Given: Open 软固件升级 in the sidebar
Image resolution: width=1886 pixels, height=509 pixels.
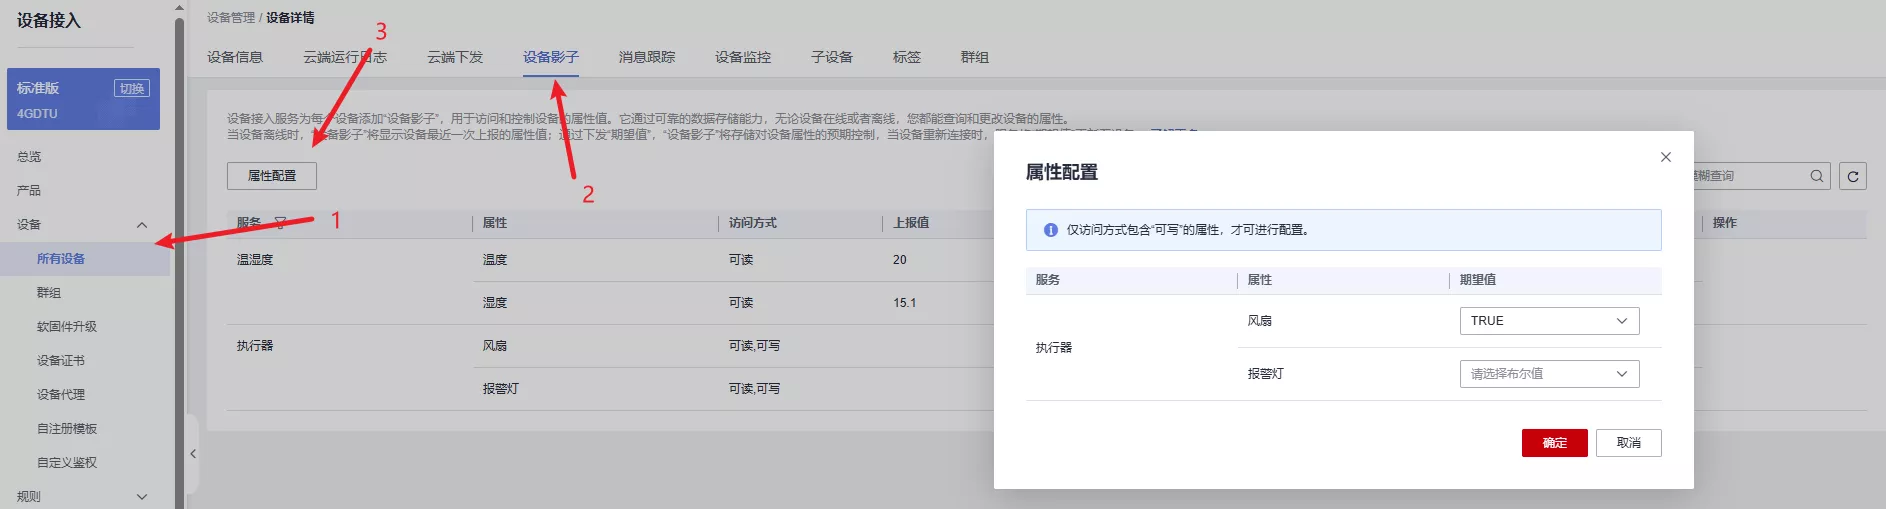Looking at the screenshot, I should click(x=67, y=327).
